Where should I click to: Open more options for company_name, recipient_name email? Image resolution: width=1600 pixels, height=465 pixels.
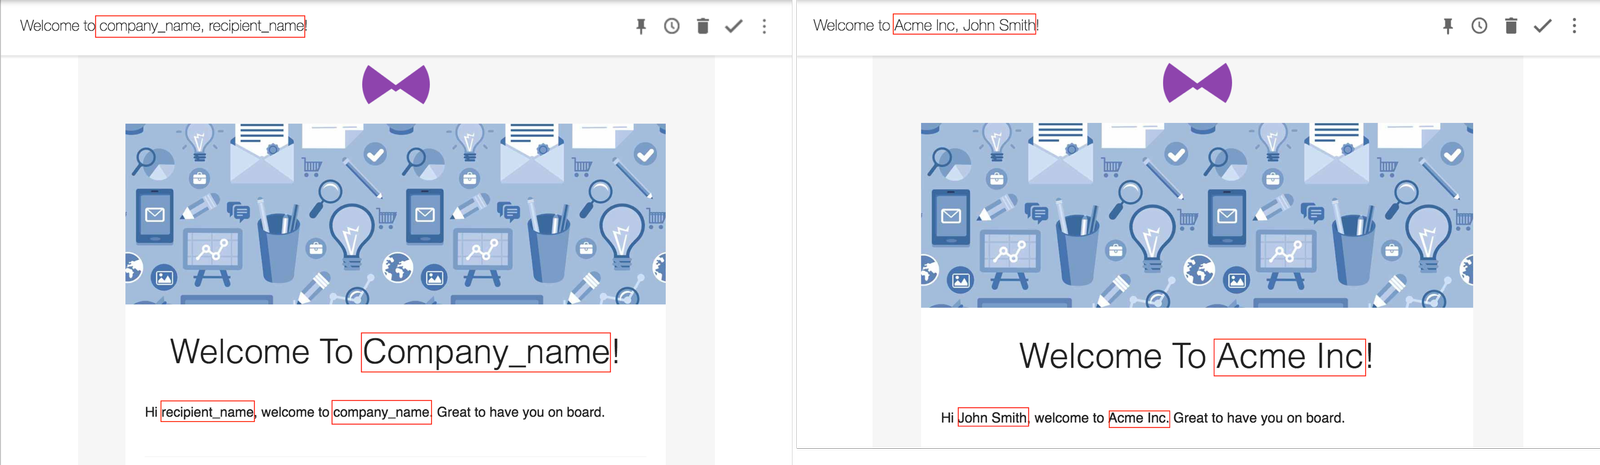pos(764,26)
